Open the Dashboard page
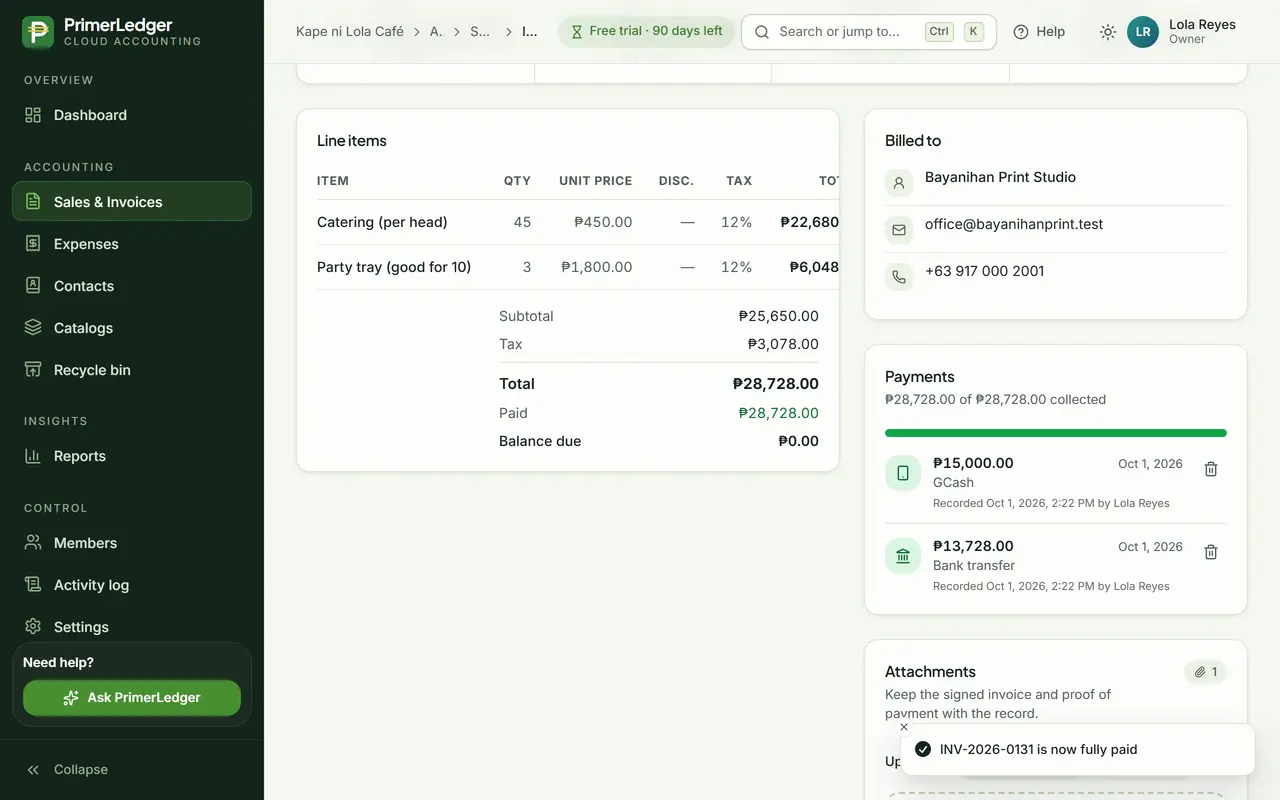 pyautogui.click(x=132, y=115)
